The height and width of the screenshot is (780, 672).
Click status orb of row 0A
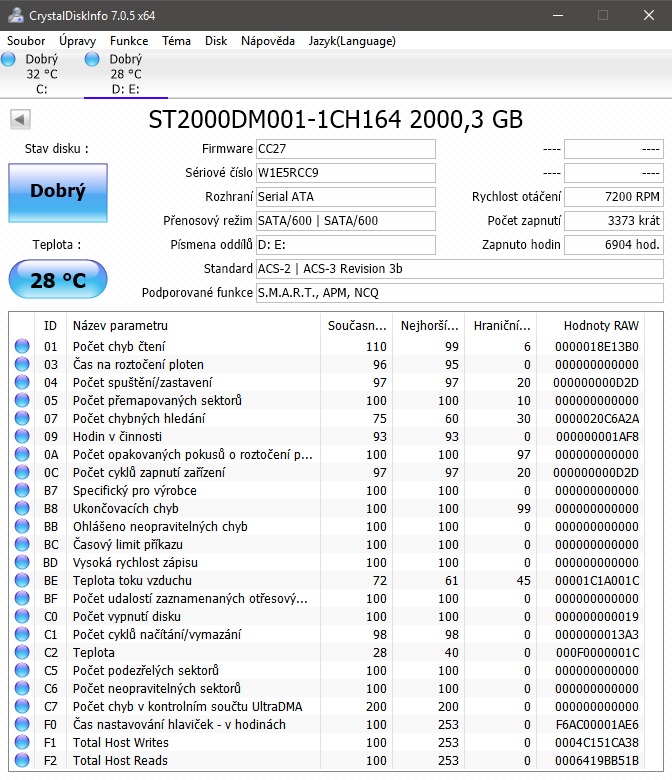[22, 454]
